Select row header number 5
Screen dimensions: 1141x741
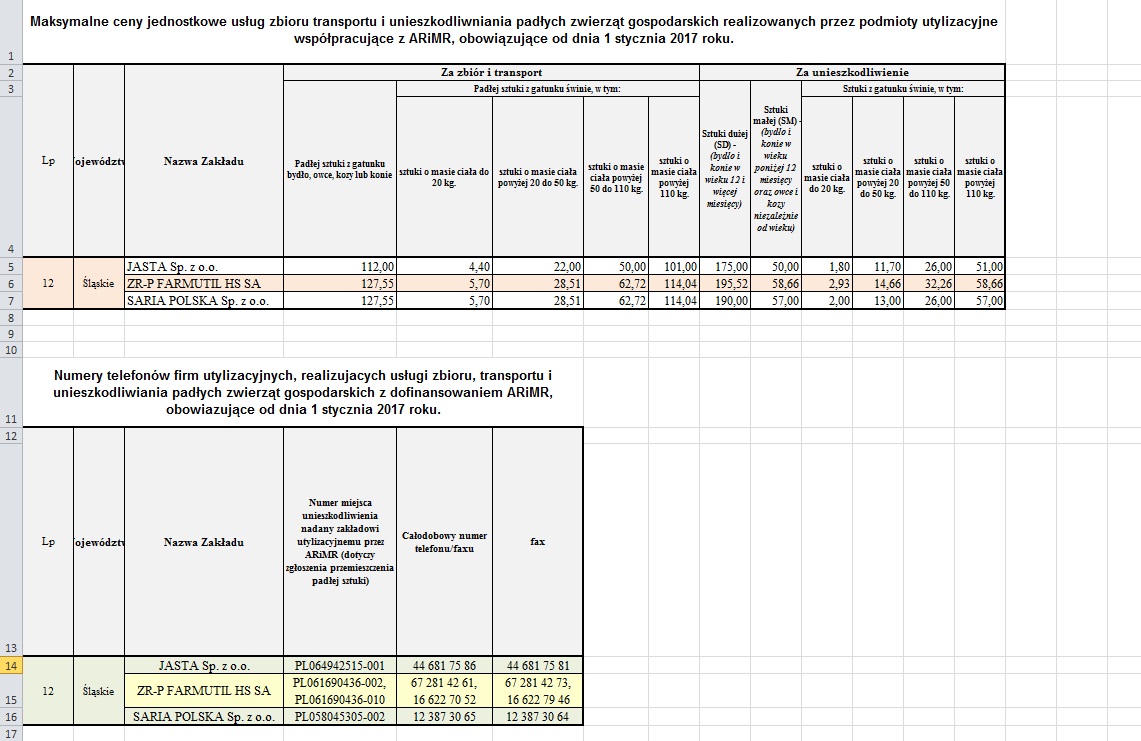pyautogui.click(x=11, y=266)
